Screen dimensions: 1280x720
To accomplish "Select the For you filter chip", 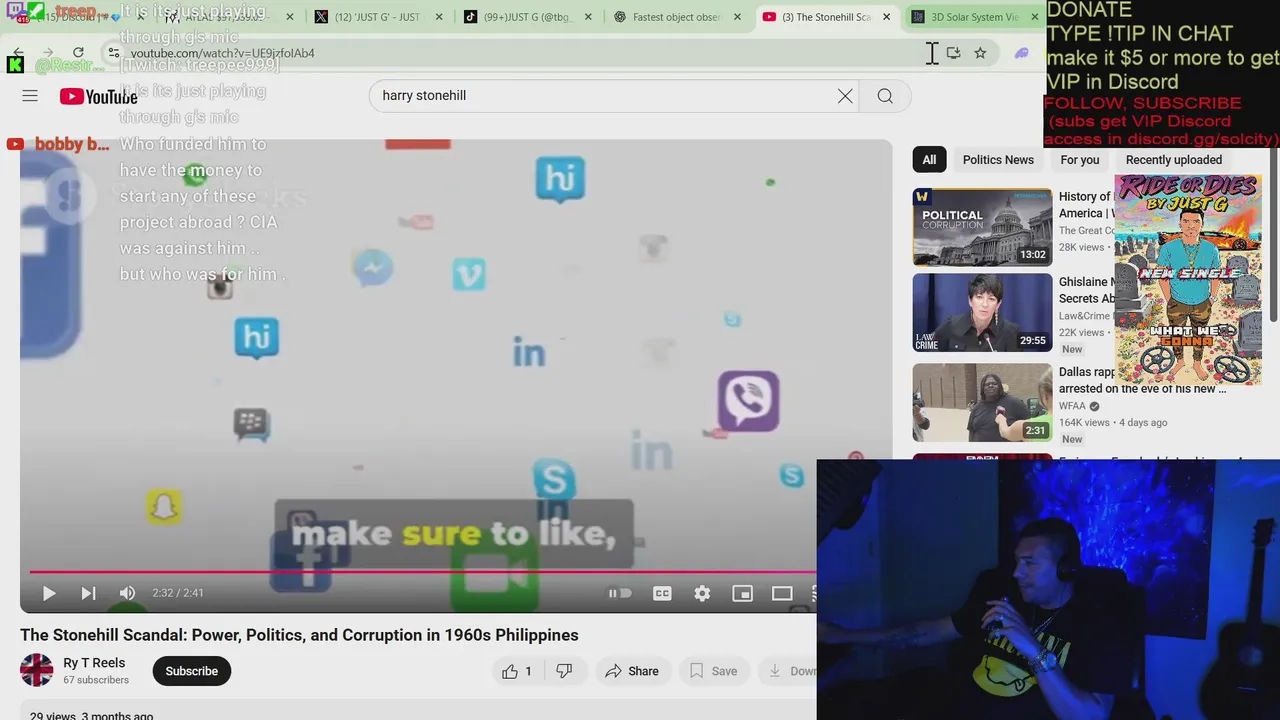I will [x=1079, y=160].
